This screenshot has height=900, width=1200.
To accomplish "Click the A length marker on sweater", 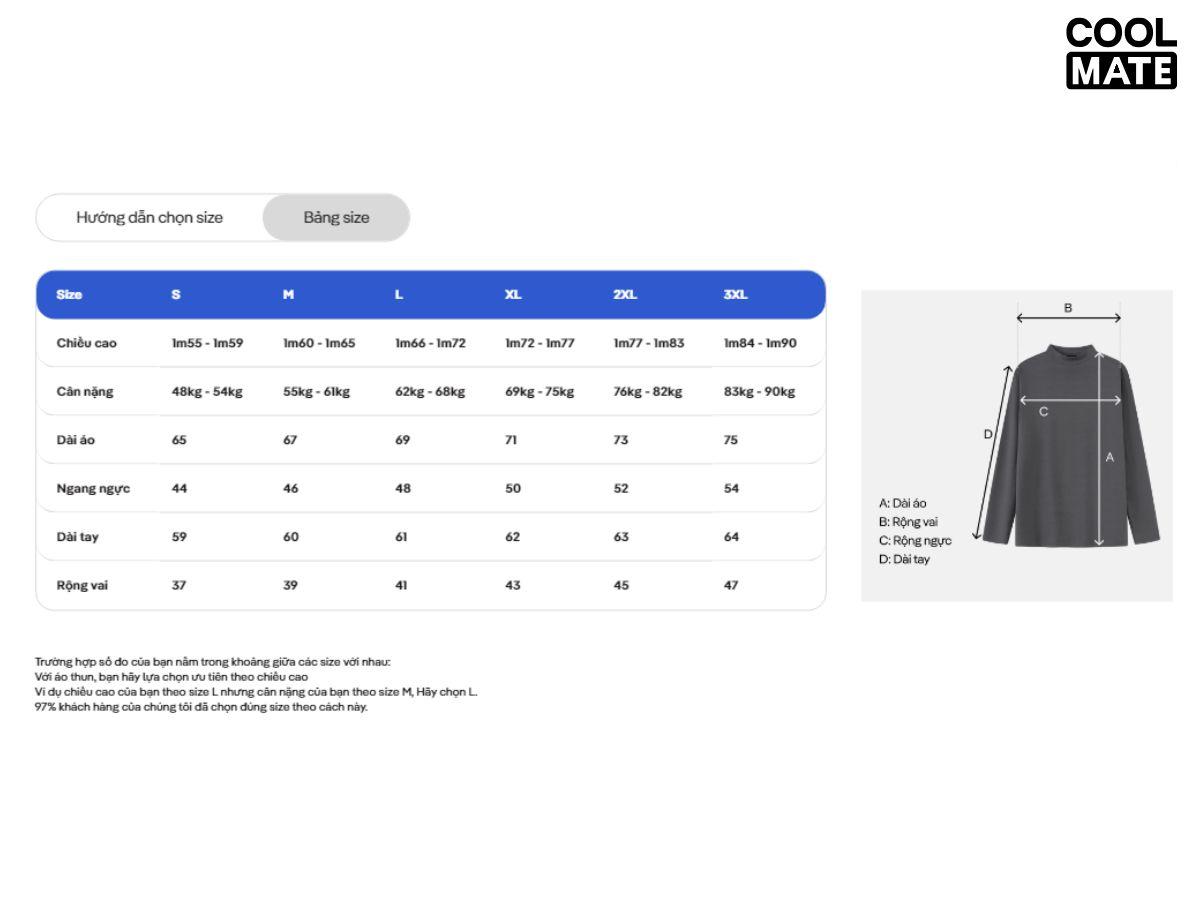I will pos(1109,457).
